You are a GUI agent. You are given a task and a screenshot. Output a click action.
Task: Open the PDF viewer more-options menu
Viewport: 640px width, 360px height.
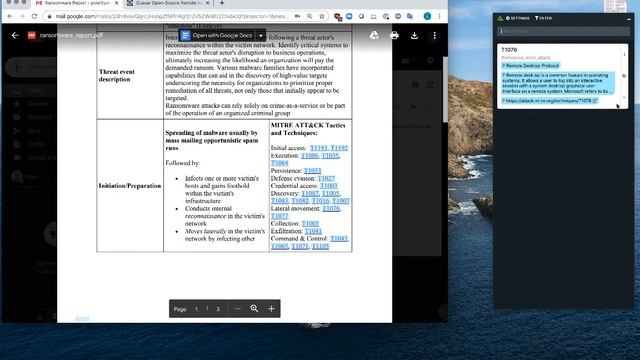coord(434,36)
